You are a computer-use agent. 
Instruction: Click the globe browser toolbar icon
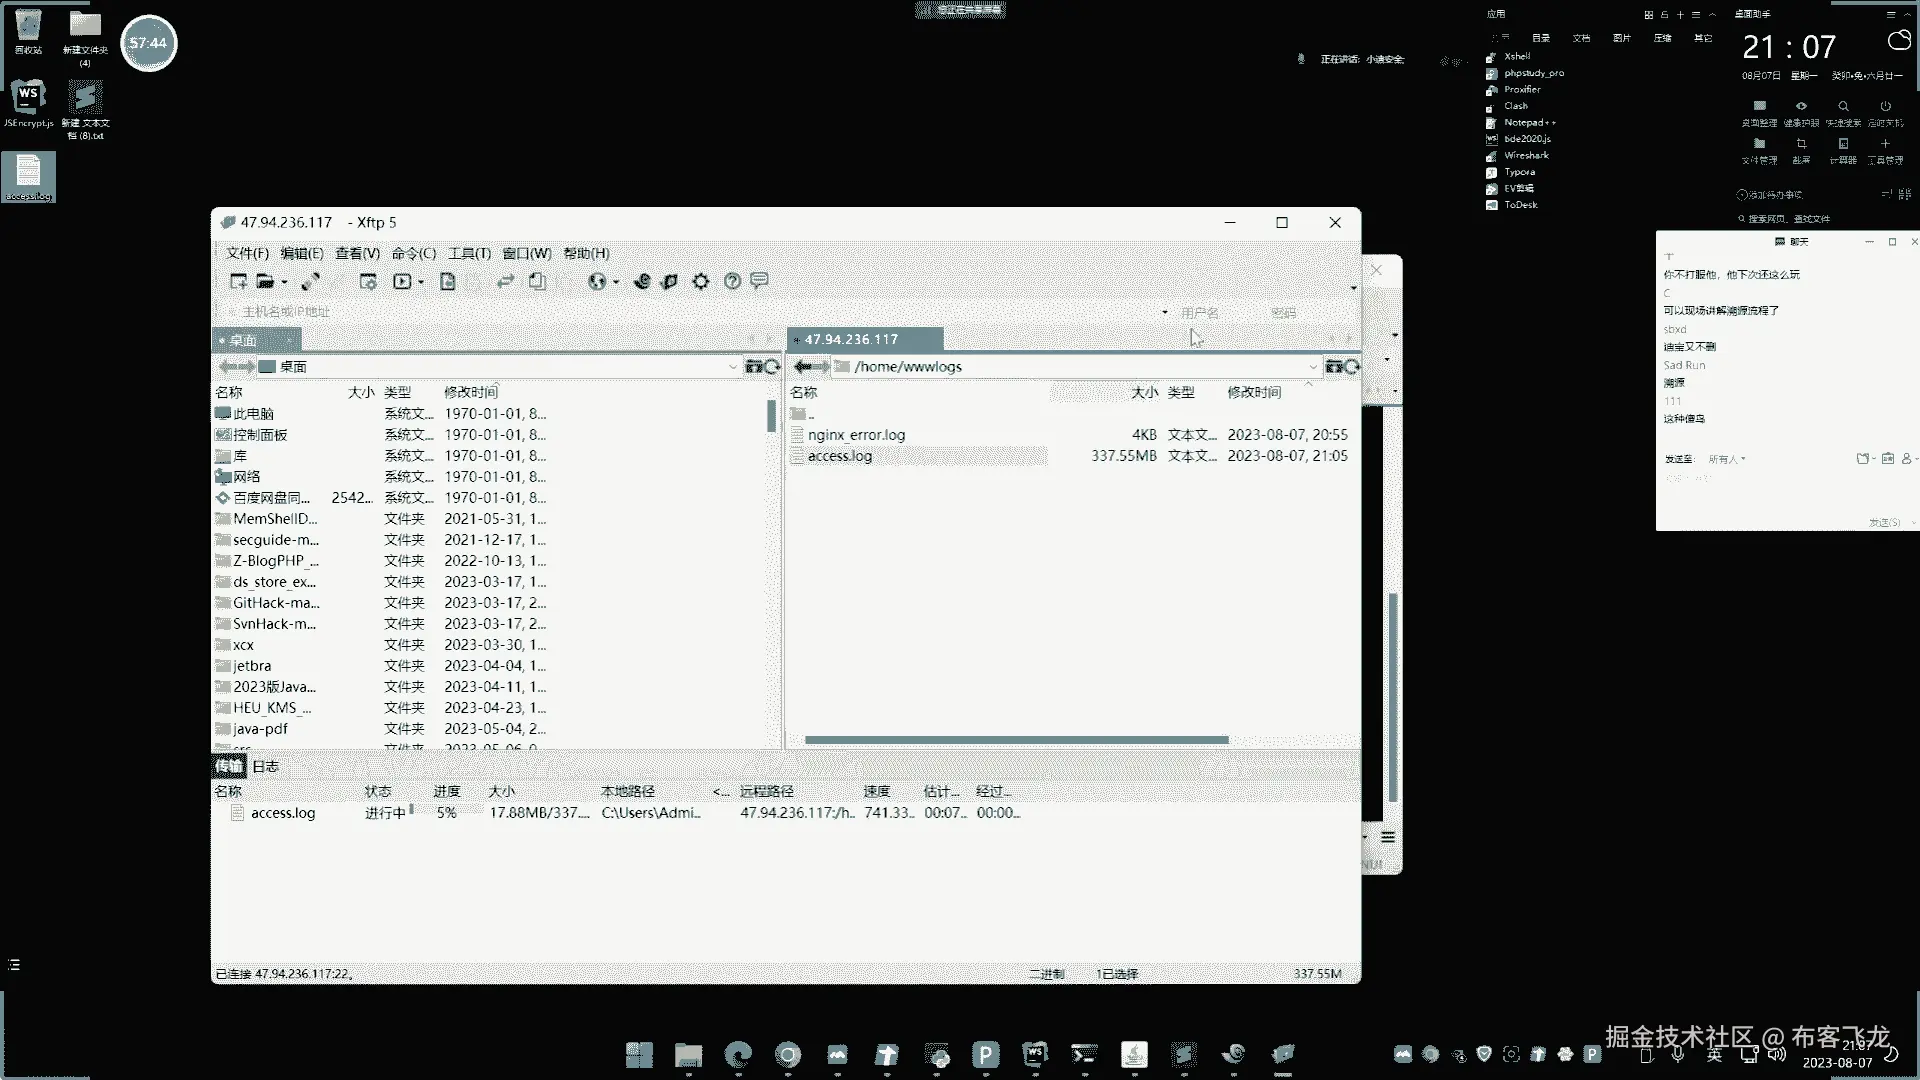pos(596,282)
